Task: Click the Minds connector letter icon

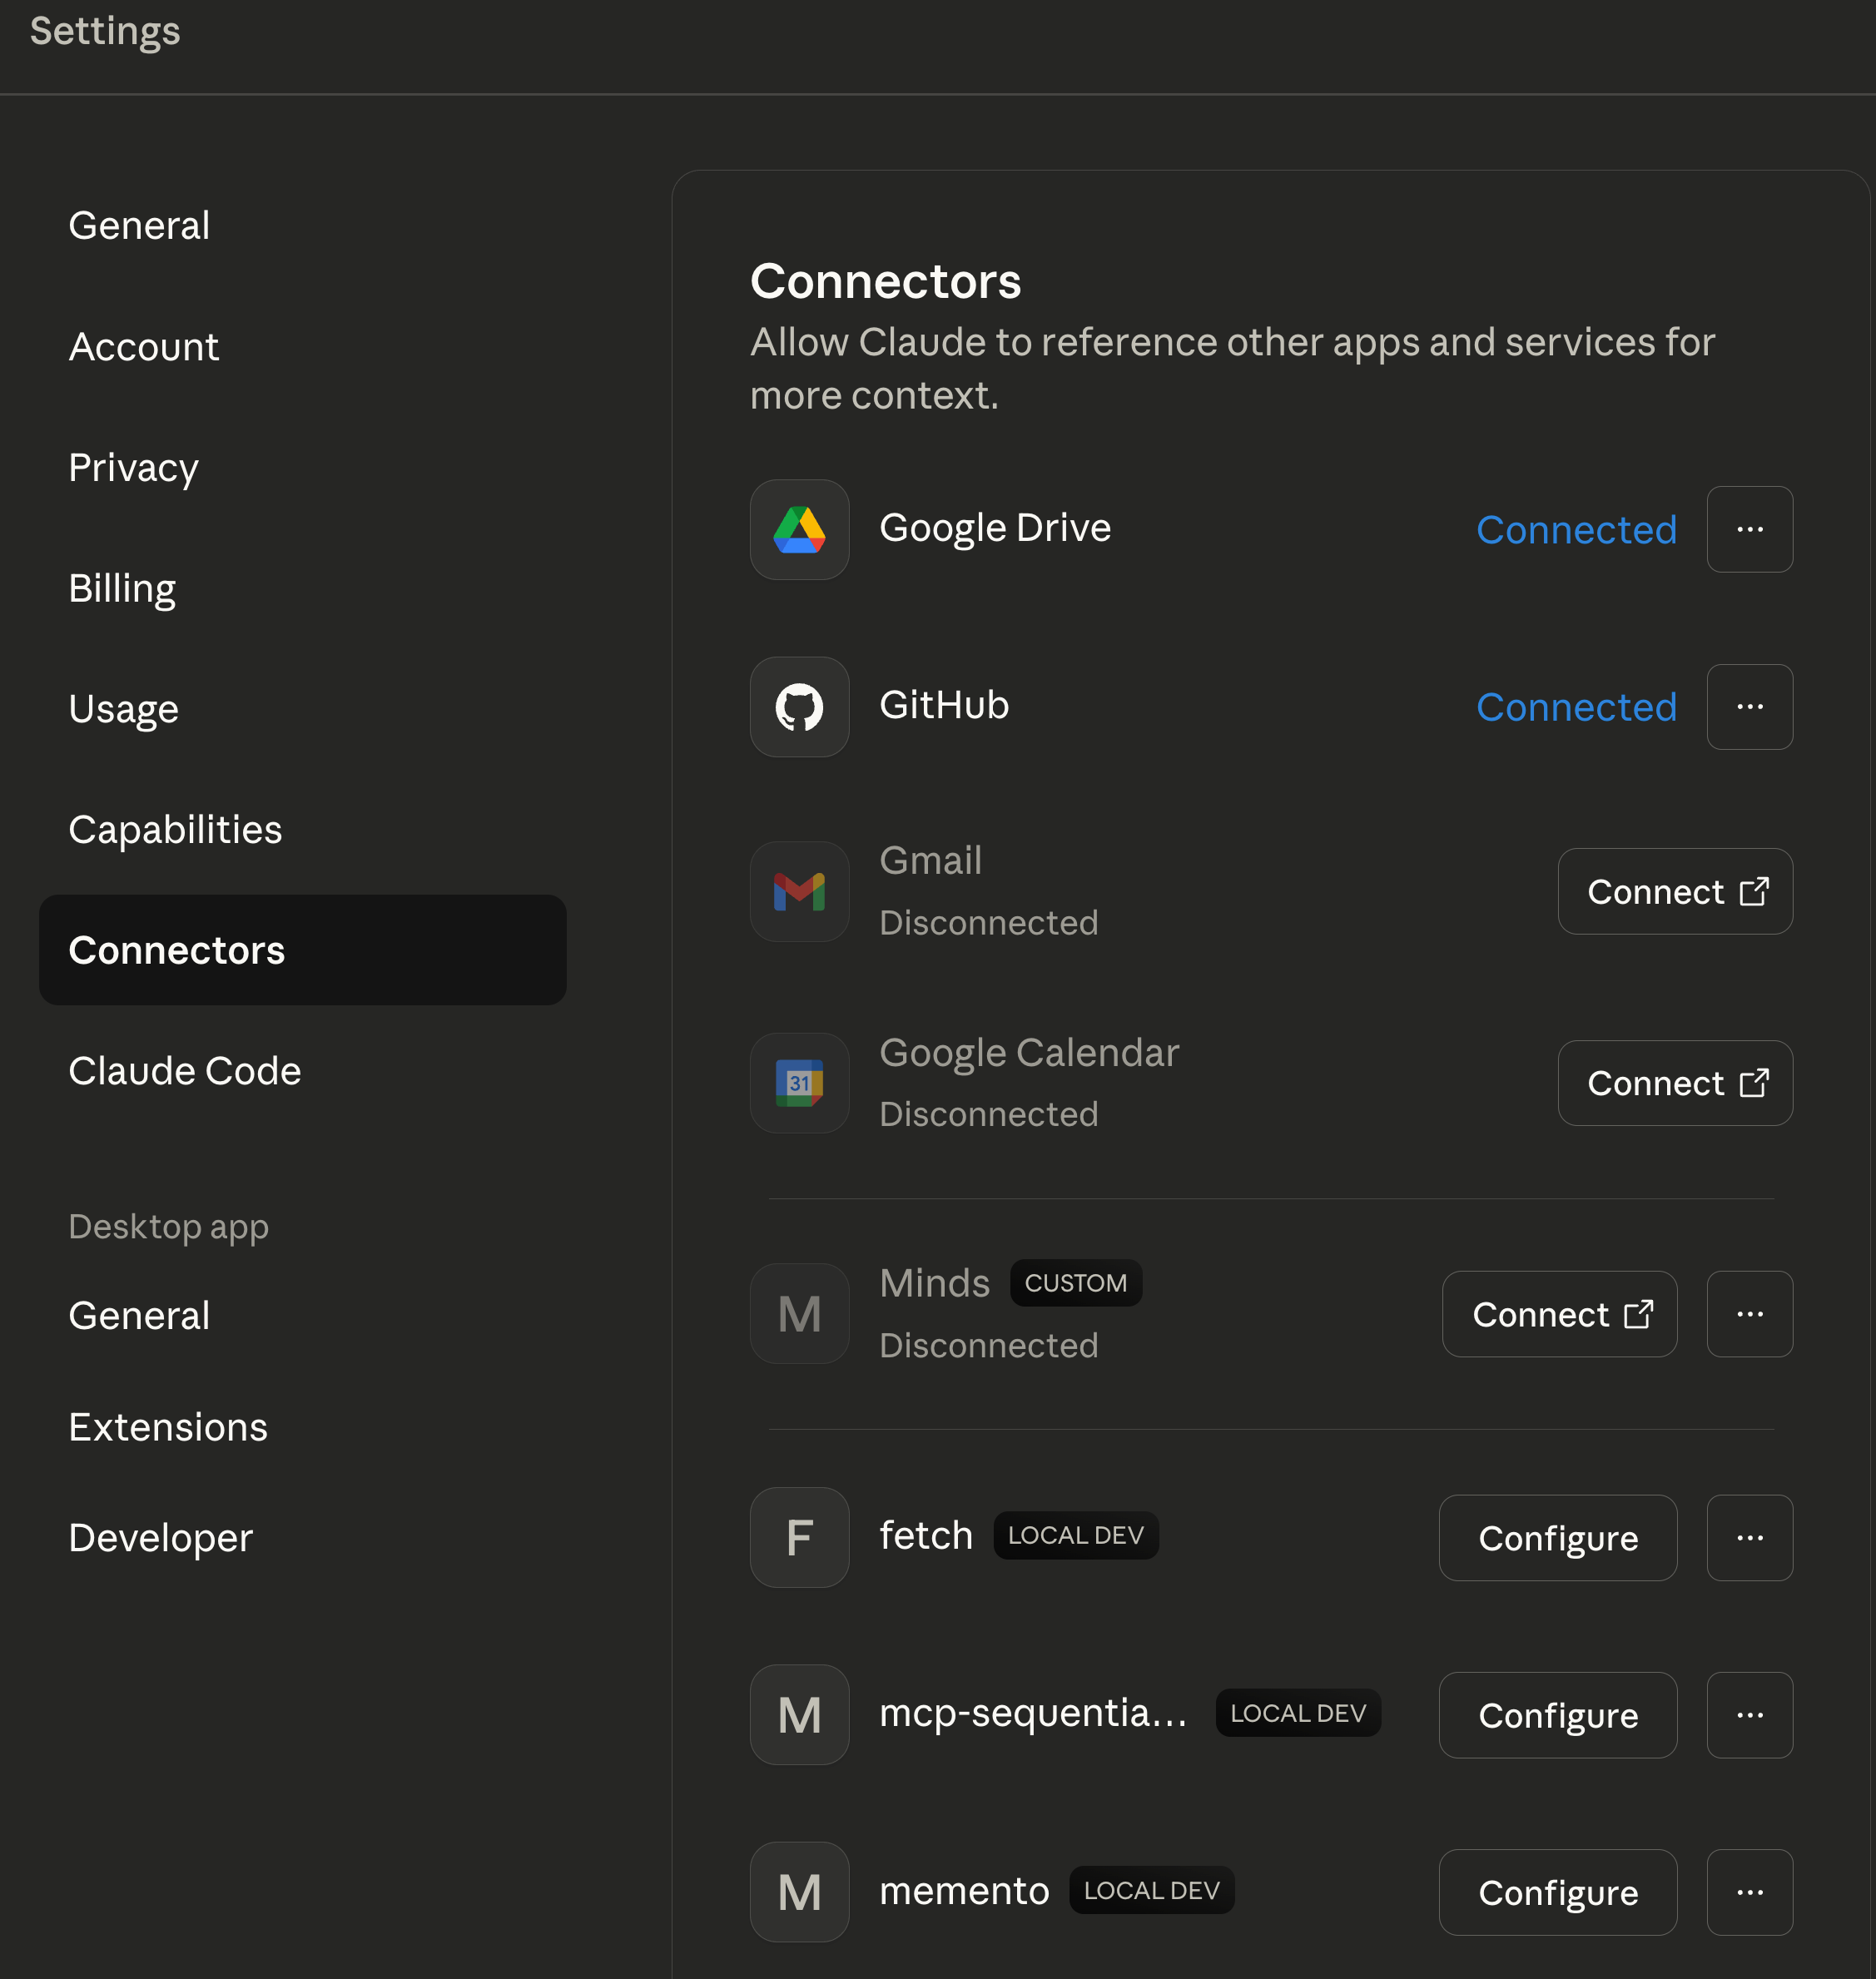Action: (799, 1314)
